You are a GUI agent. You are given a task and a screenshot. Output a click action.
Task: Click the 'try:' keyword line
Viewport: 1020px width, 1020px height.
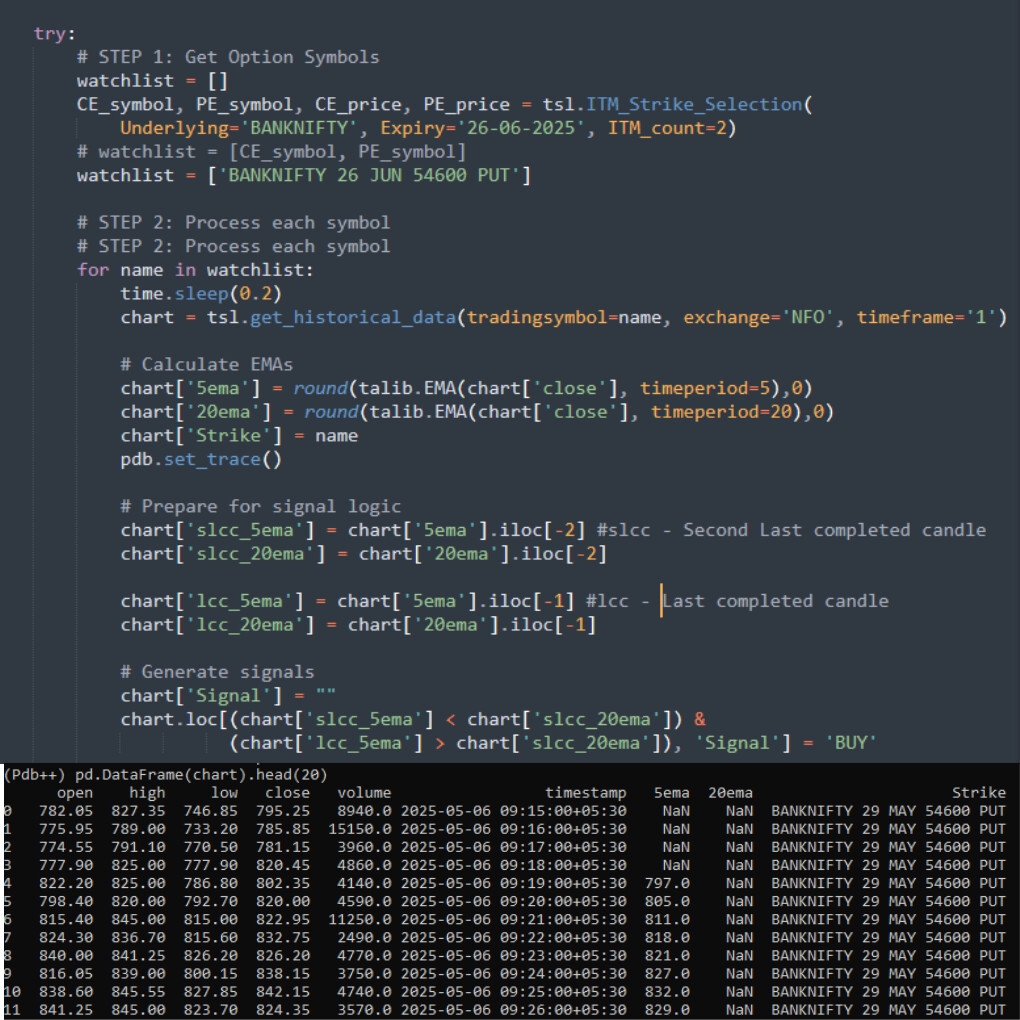coord(55,33)
